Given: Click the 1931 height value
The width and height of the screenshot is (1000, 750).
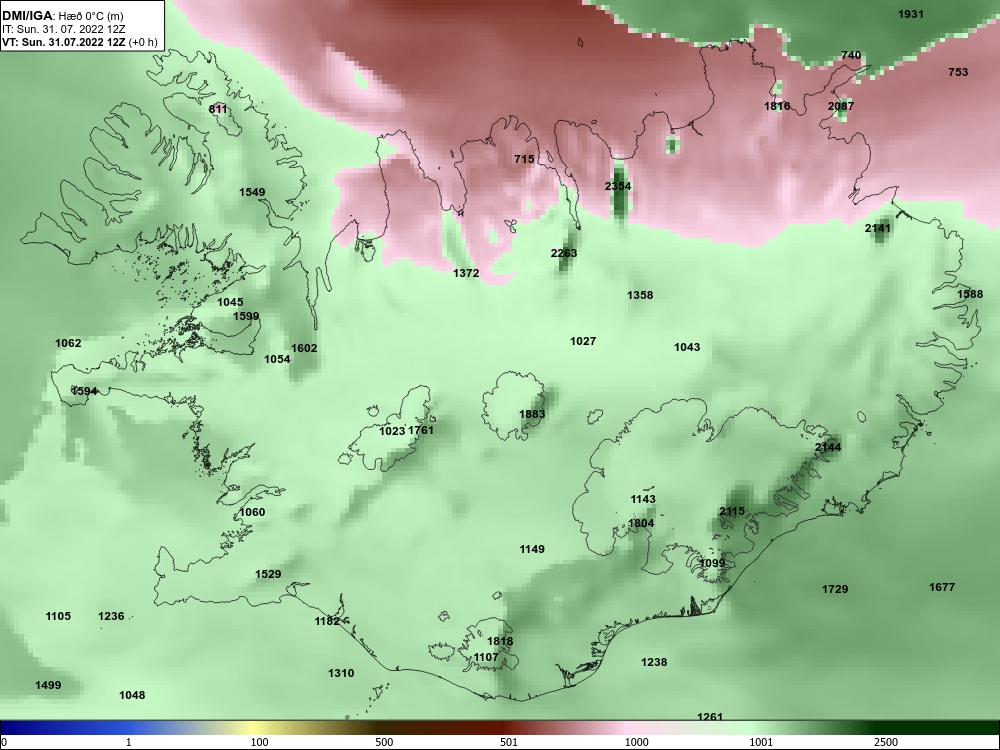Looking at the screenshot, I should click(x=911, y=14).
